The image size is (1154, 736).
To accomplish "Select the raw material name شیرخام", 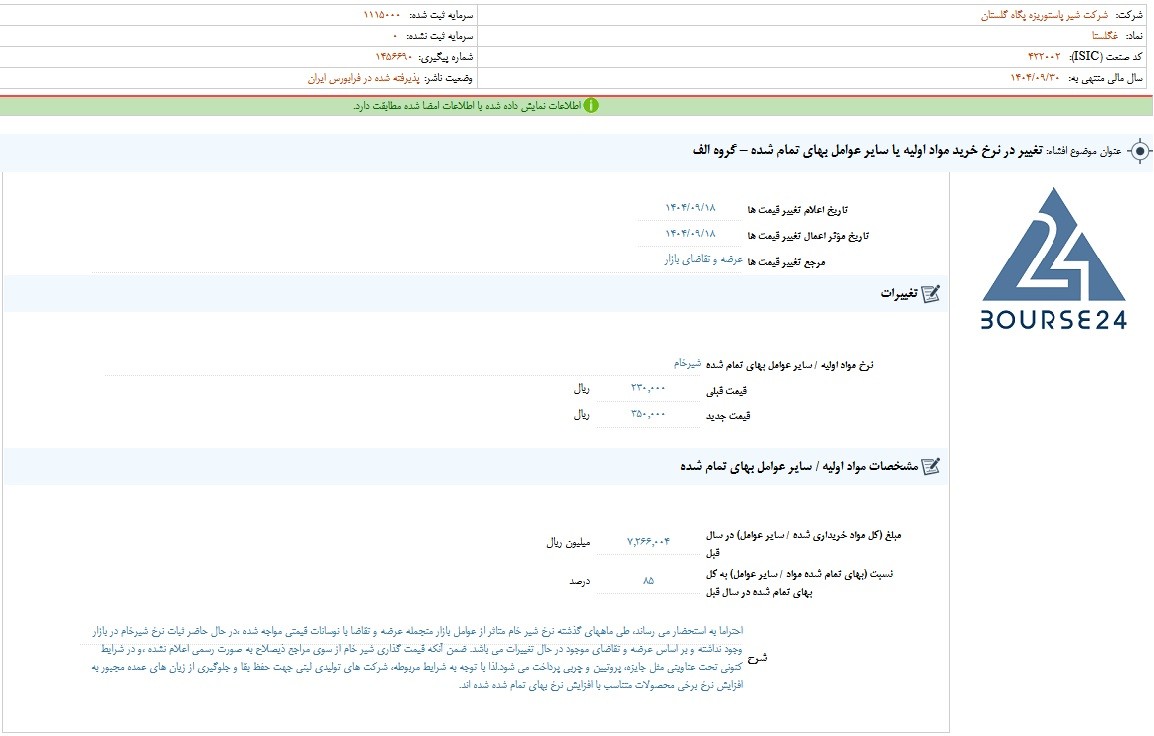I will pyautogui.click(x=687, y=363).
